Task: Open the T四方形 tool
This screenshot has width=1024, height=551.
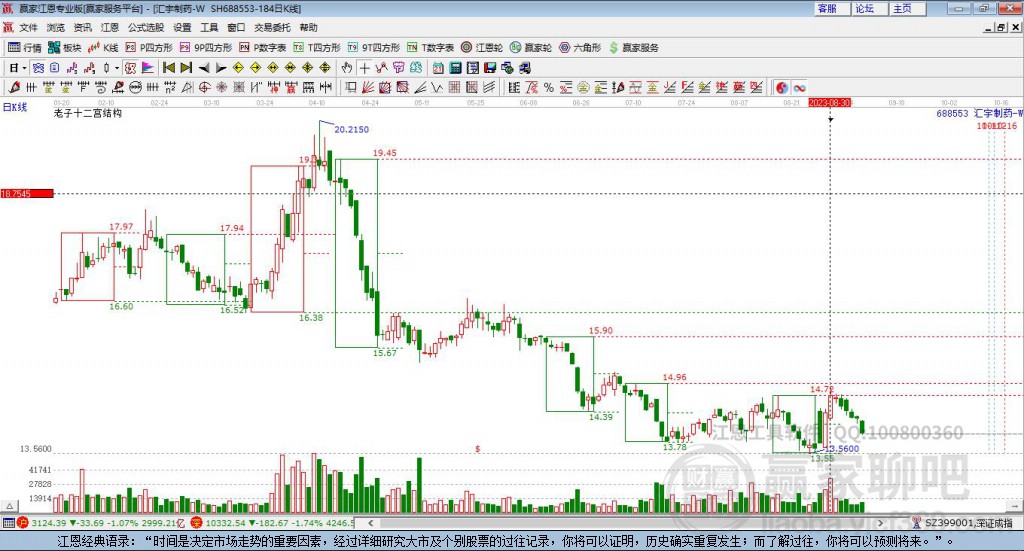Action: point(317,48)
